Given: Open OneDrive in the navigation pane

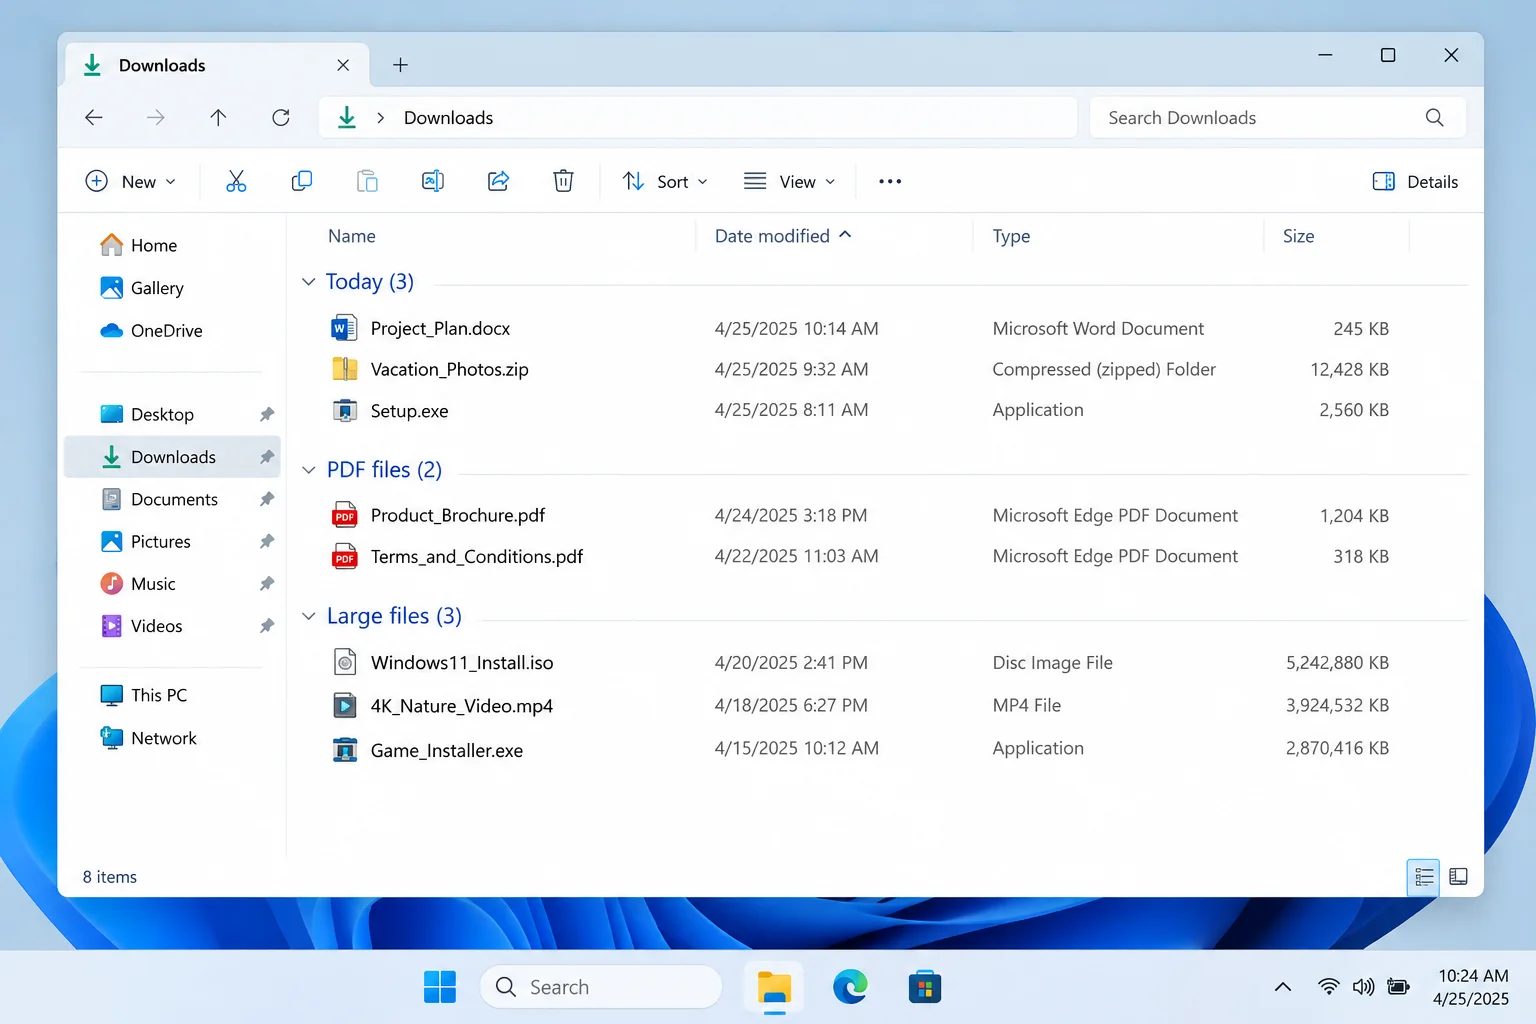Looking at the screenshot, I should point(151,330).
